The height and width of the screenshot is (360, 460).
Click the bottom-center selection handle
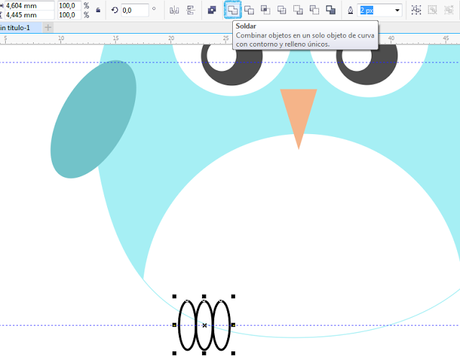coord(204,353)
